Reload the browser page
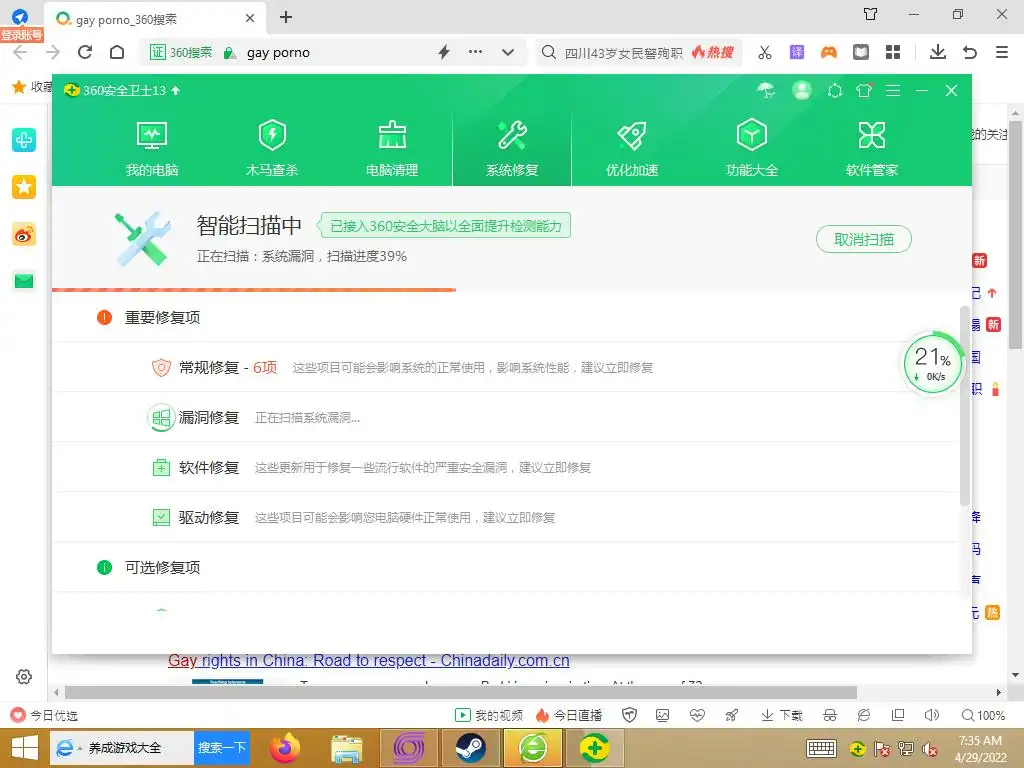This screenshot has width=1024, height=768. coord(85,52)
